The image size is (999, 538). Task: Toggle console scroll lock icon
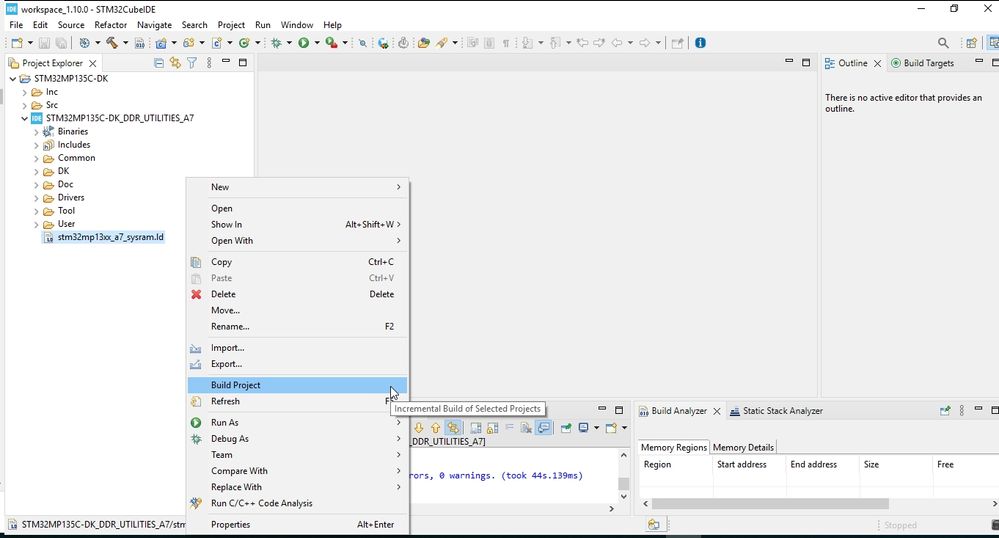pos(492,428)
